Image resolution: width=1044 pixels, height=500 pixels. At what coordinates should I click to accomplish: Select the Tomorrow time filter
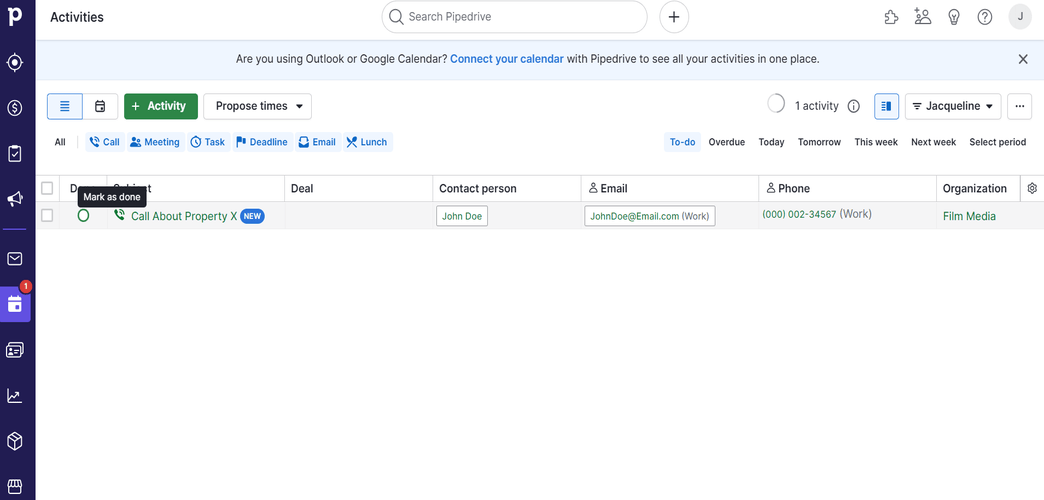pyautogui.click(x=819, y=142)
